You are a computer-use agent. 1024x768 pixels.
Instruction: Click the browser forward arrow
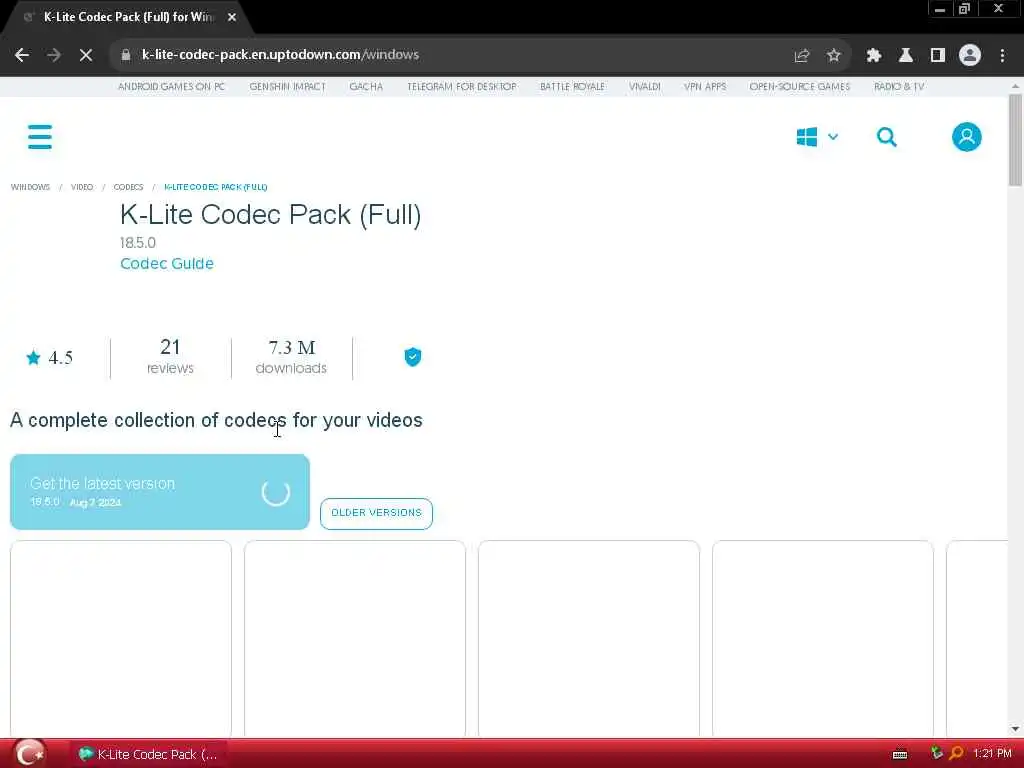point(54,55)
